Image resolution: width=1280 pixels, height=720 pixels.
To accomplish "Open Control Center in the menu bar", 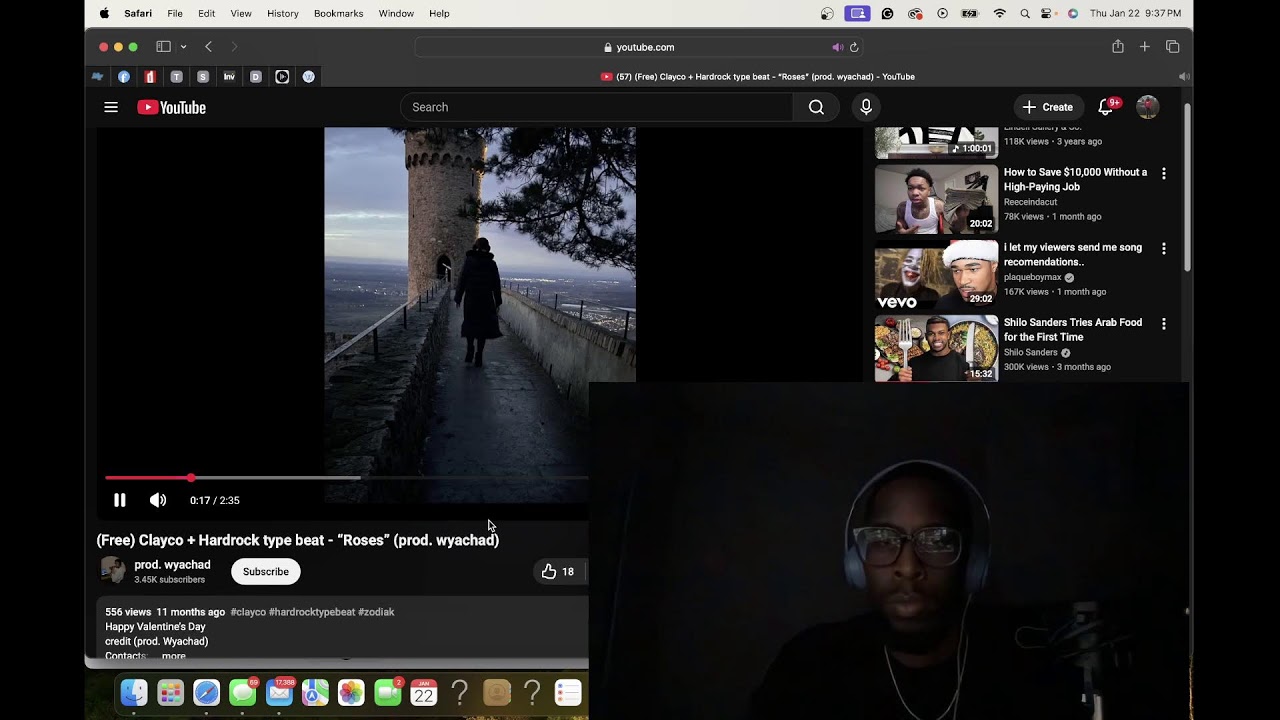I will pyautogui.click(x=1047, y=13).
